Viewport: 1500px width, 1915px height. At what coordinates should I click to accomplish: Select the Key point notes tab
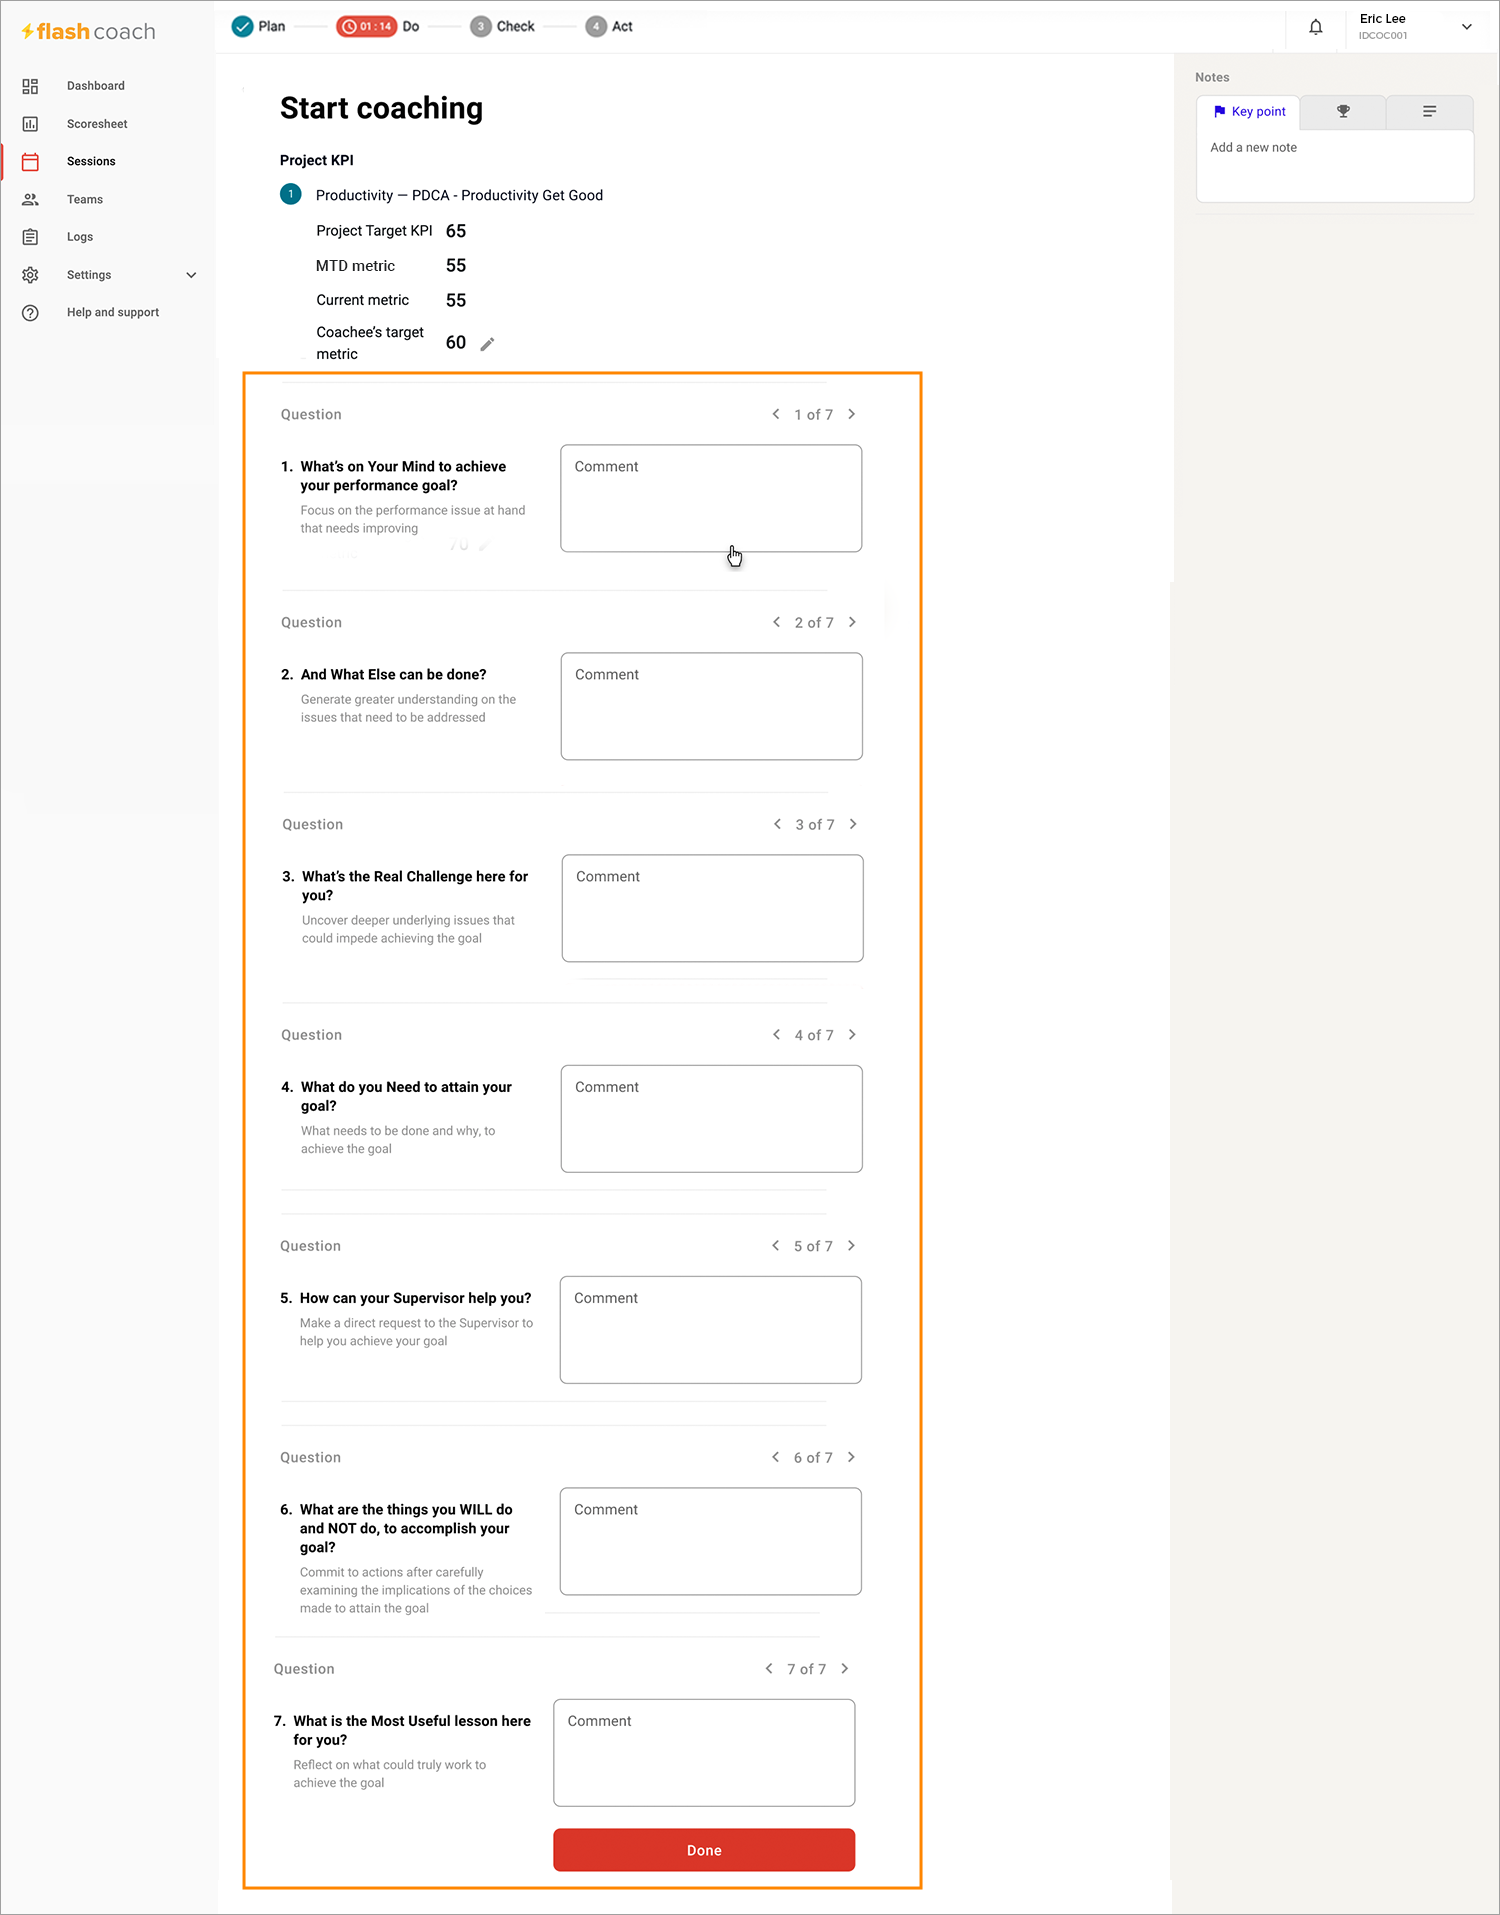(1248, 112)
